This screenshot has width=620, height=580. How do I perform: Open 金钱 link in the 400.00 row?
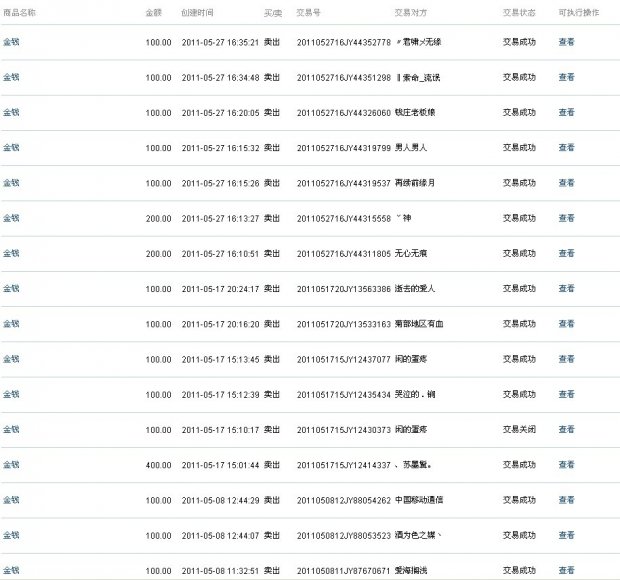tap(12, 464)
